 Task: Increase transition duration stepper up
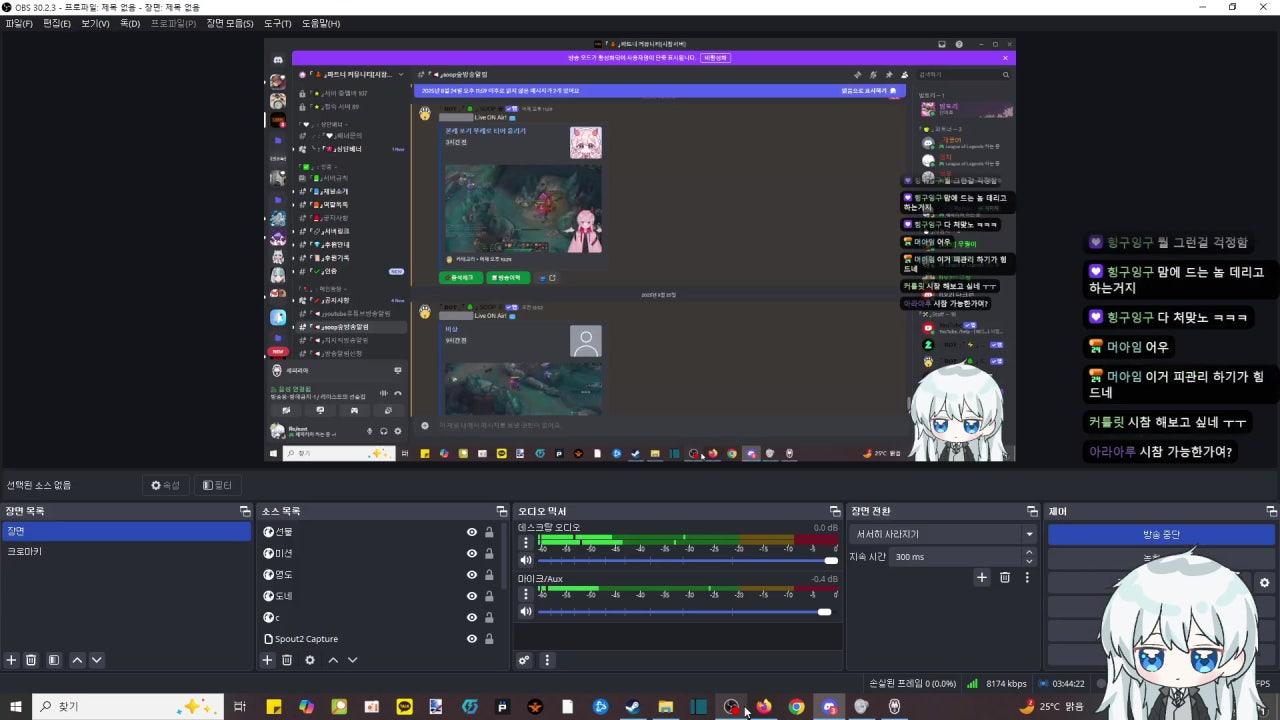tap(1031, 552)
